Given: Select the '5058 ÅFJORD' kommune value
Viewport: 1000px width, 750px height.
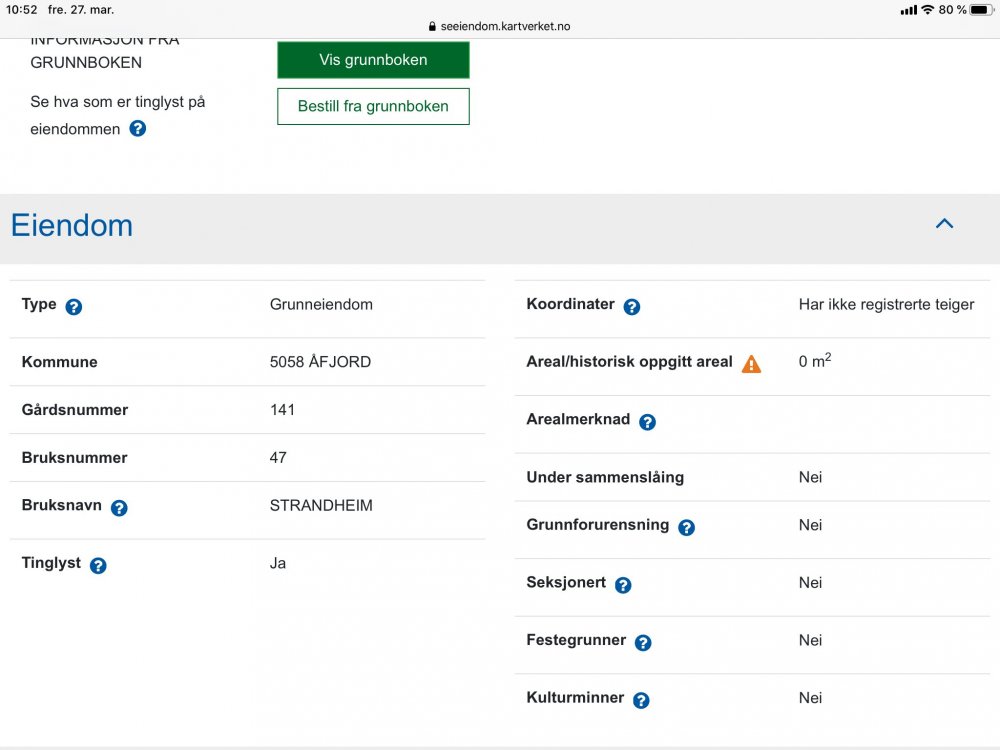Looking at the screenshot, I should 320,362.
